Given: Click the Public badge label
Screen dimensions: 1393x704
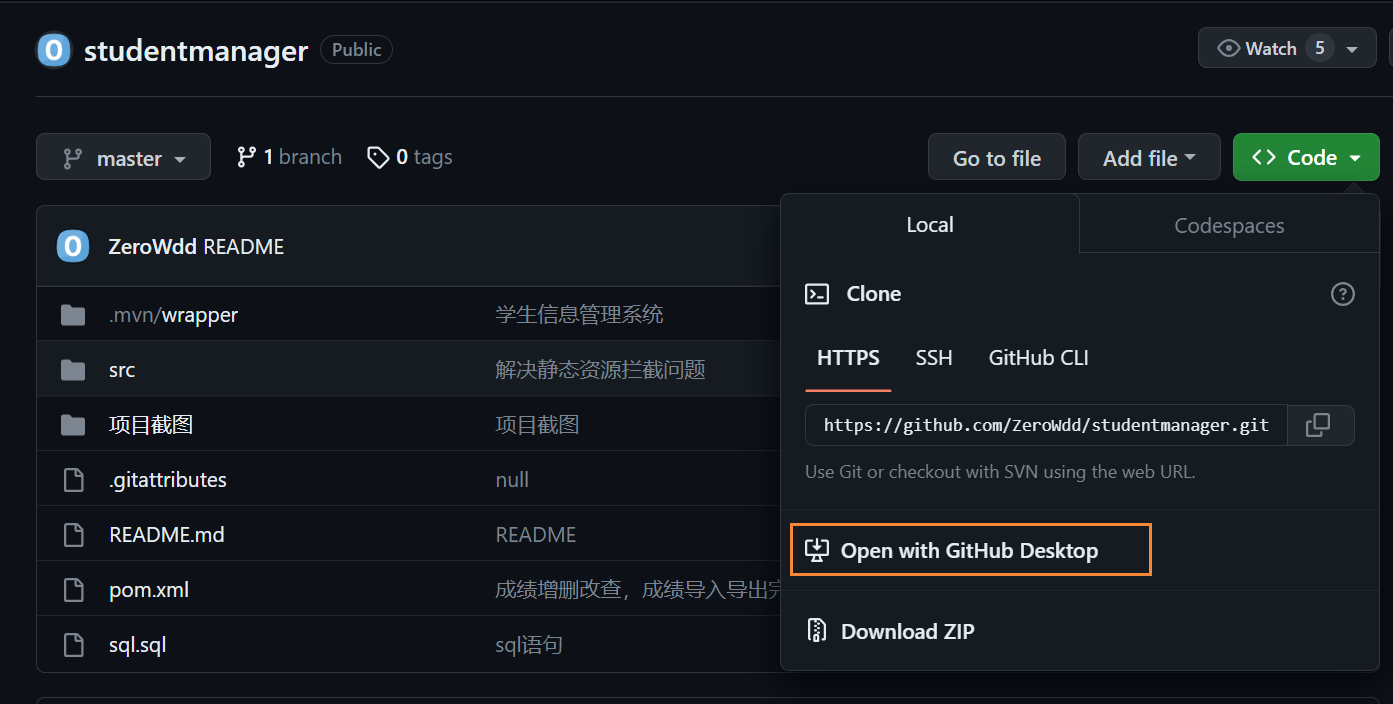Looking at the screenshot, I should [357, 50].
